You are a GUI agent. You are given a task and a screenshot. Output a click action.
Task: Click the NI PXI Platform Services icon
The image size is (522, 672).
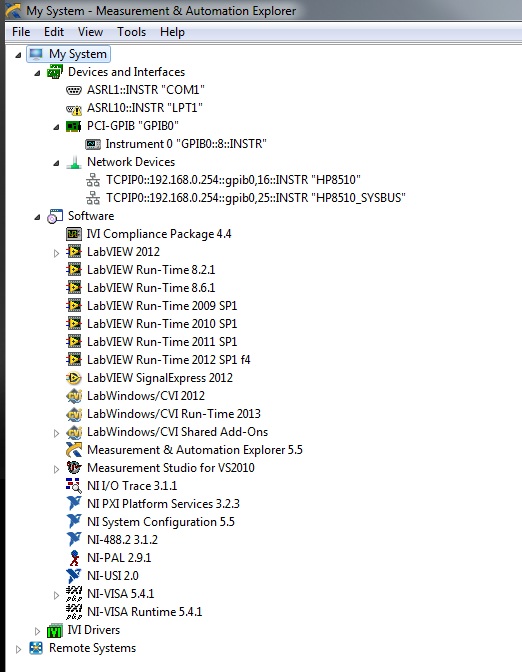74,503
